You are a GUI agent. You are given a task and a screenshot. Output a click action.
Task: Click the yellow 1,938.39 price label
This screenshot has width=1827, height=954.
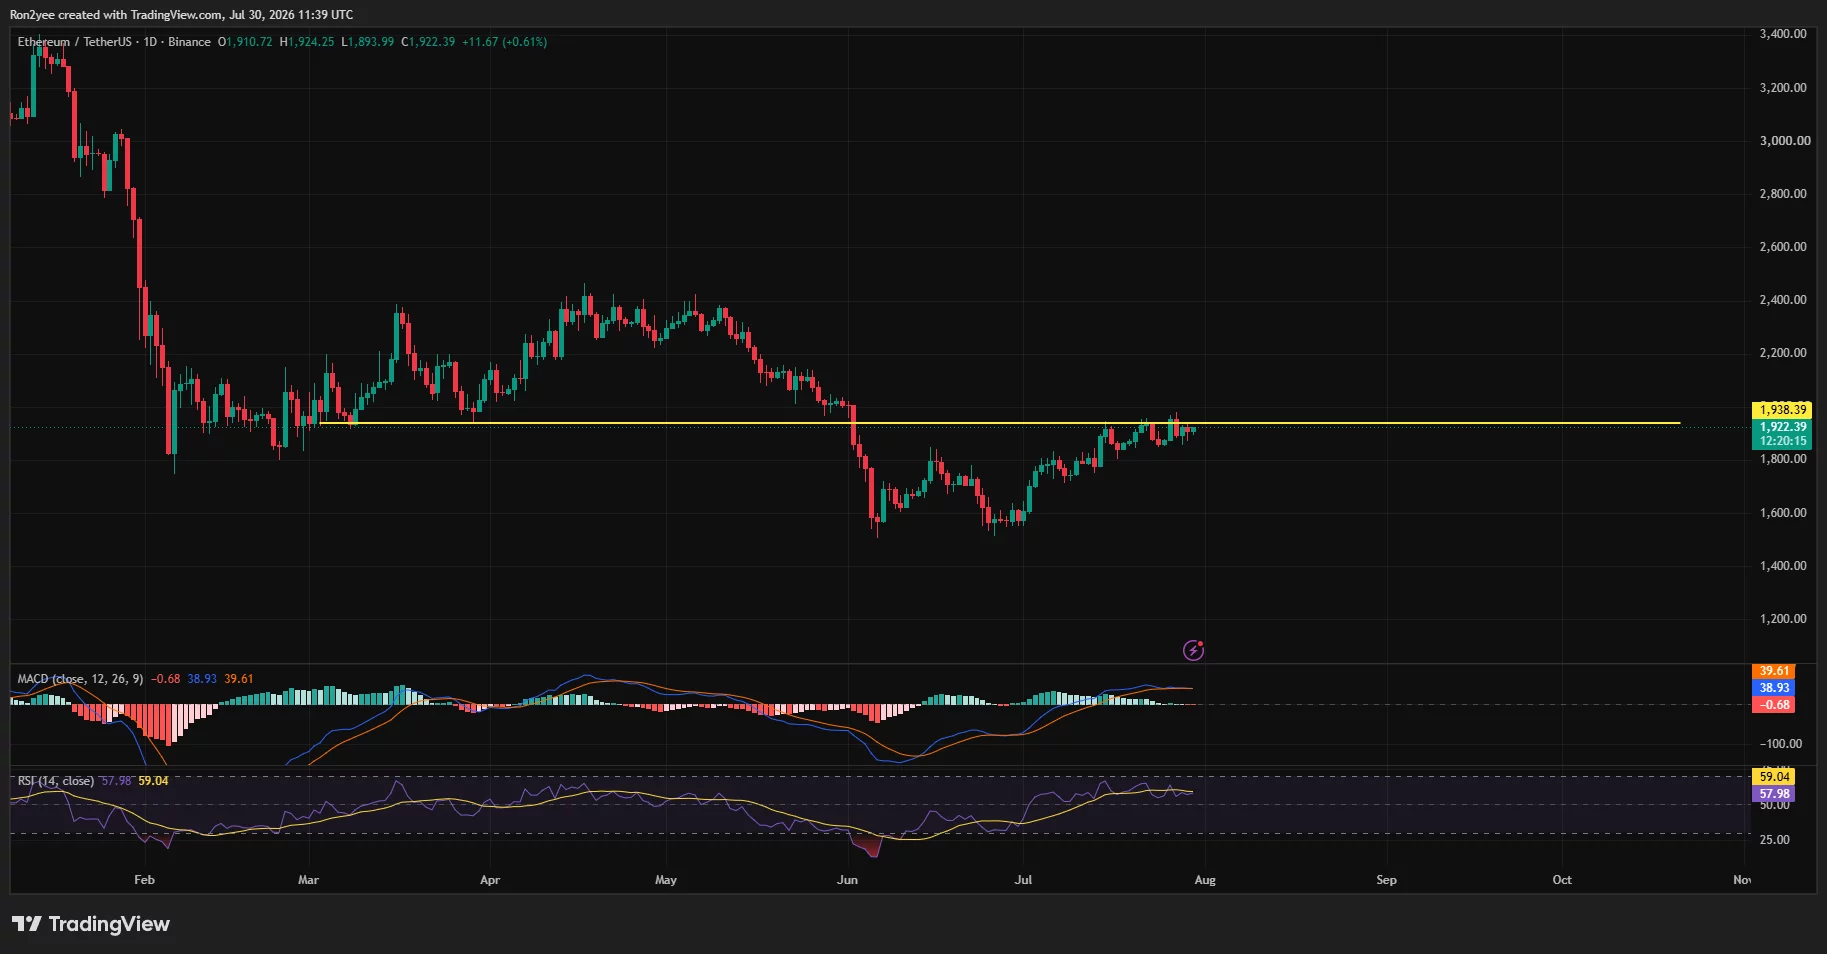click(1782, 410)
